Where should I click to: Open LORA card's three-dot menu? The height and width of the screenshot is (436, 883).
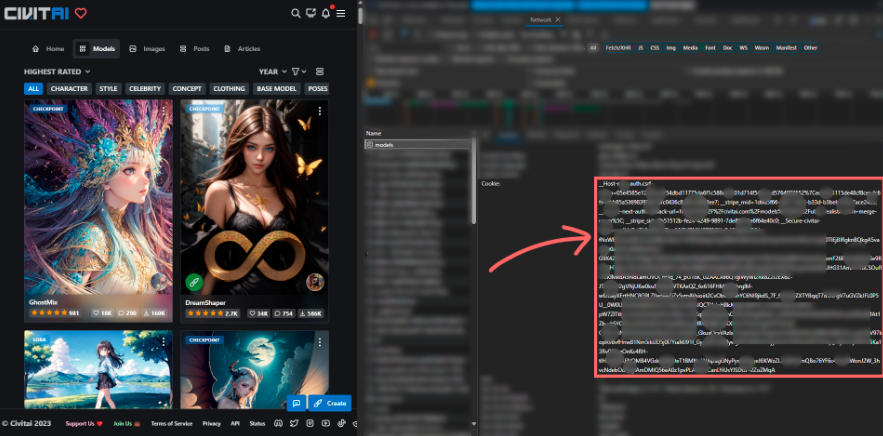164,341
